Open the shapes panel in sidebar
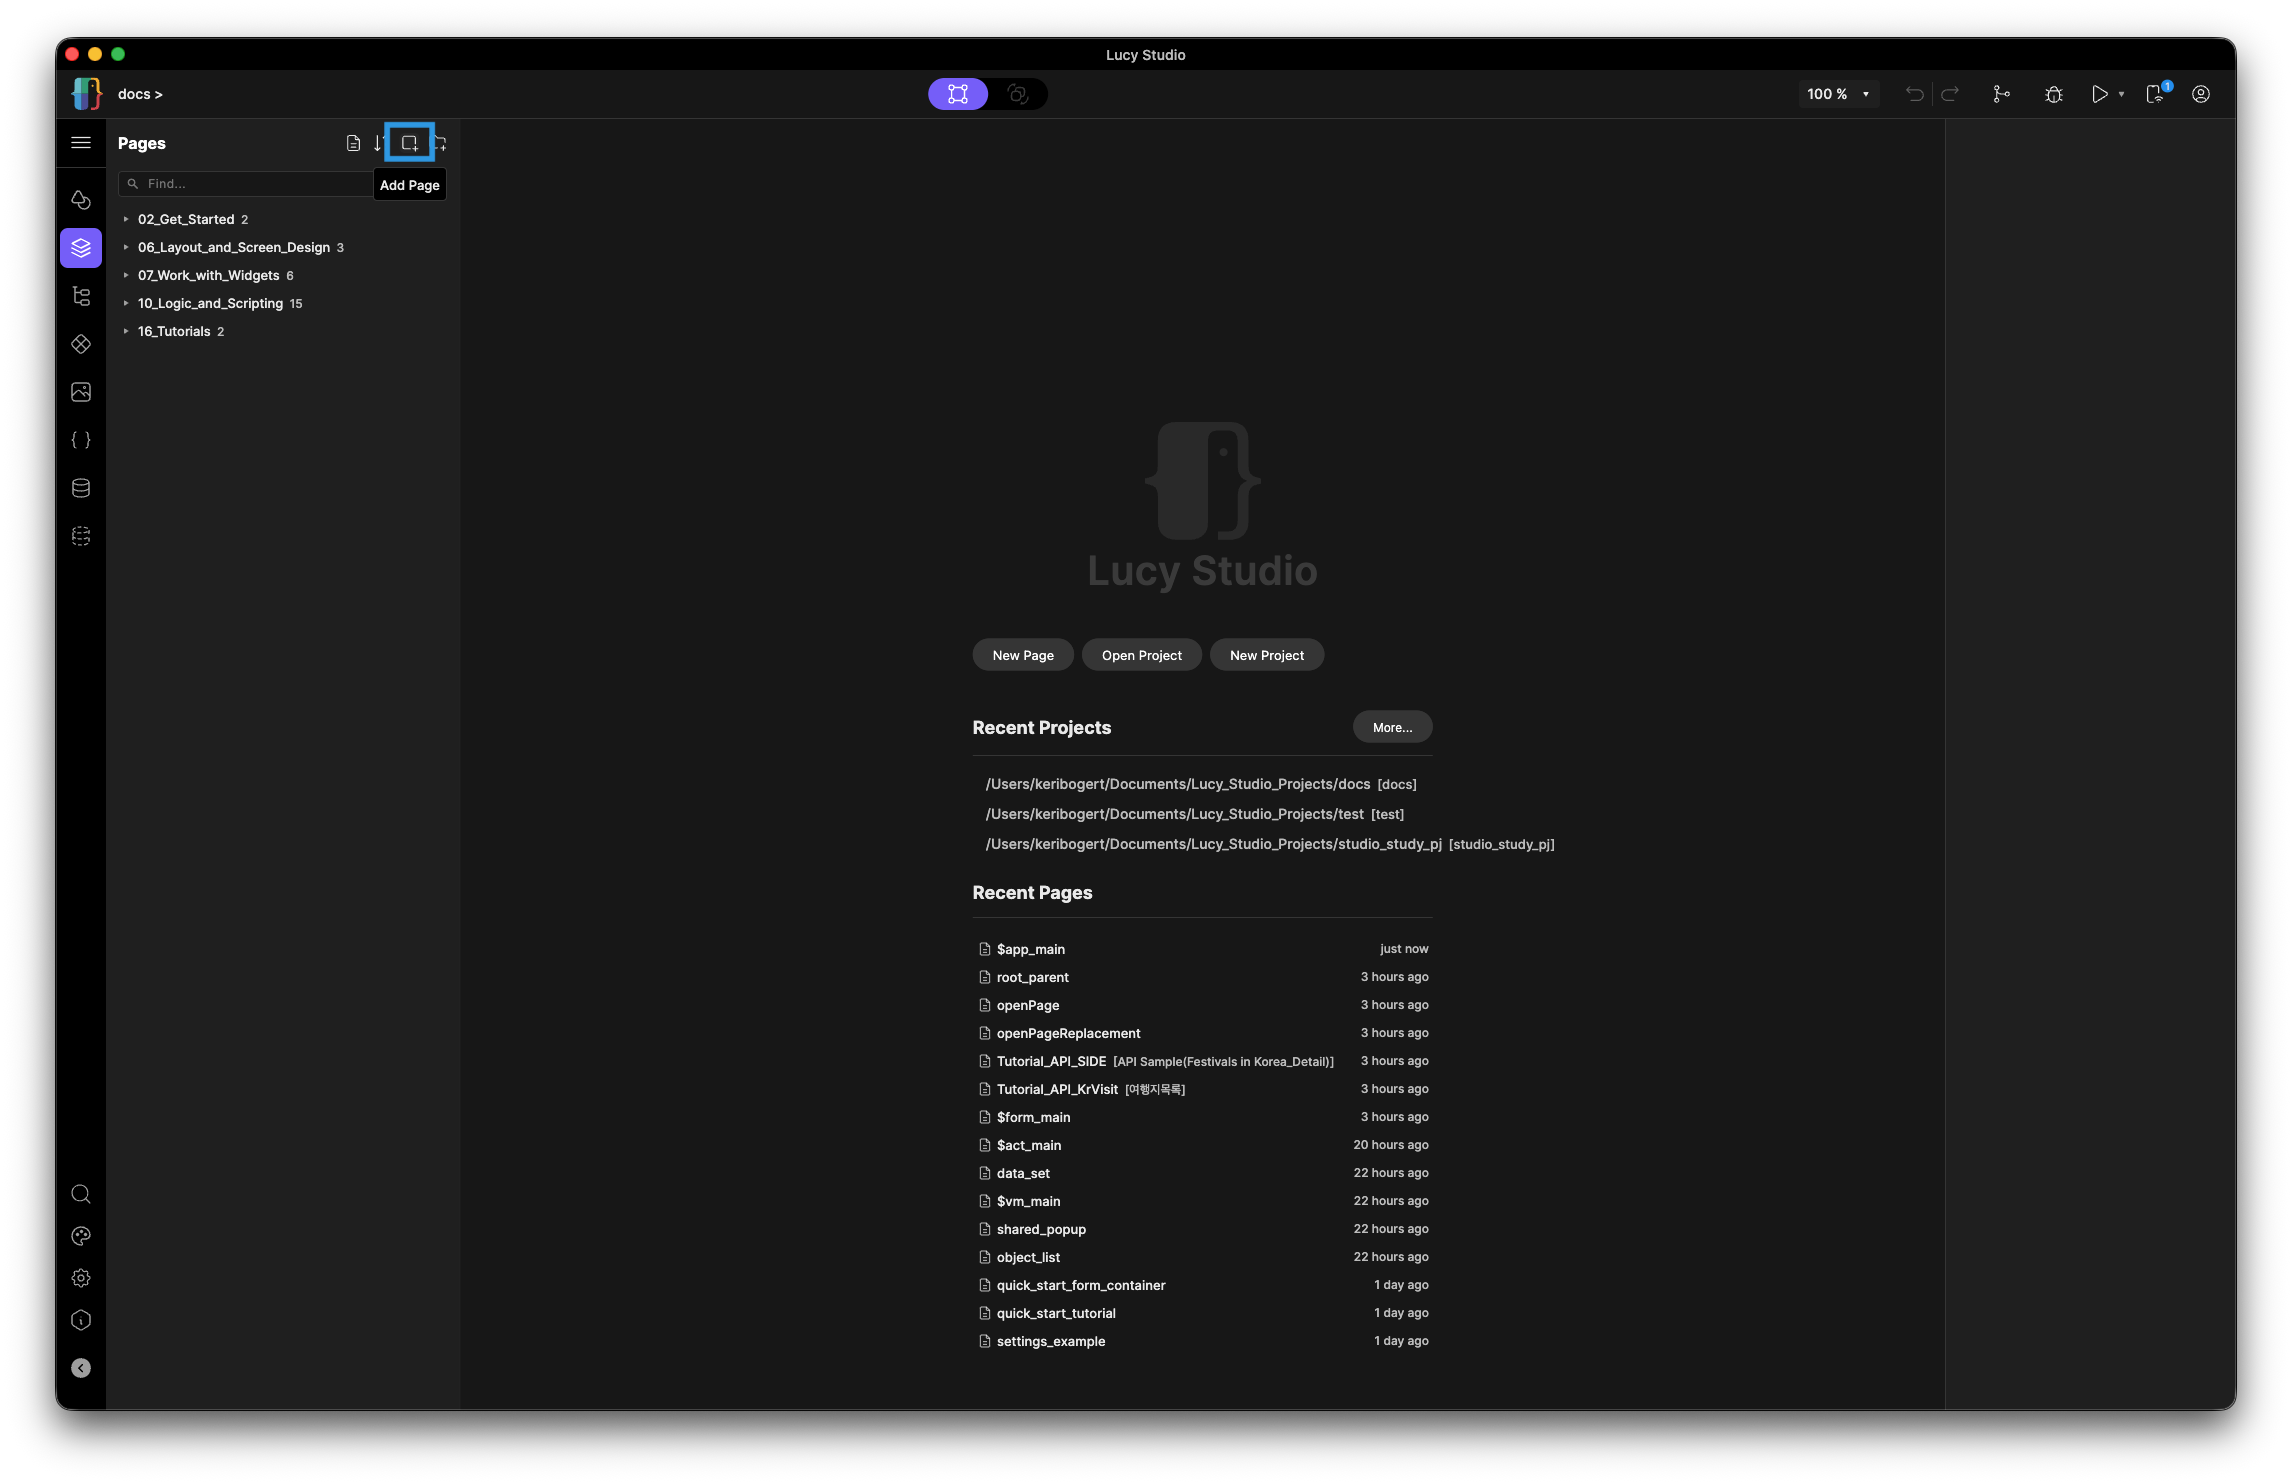The image size is (2292, 1484). (81, 200)
